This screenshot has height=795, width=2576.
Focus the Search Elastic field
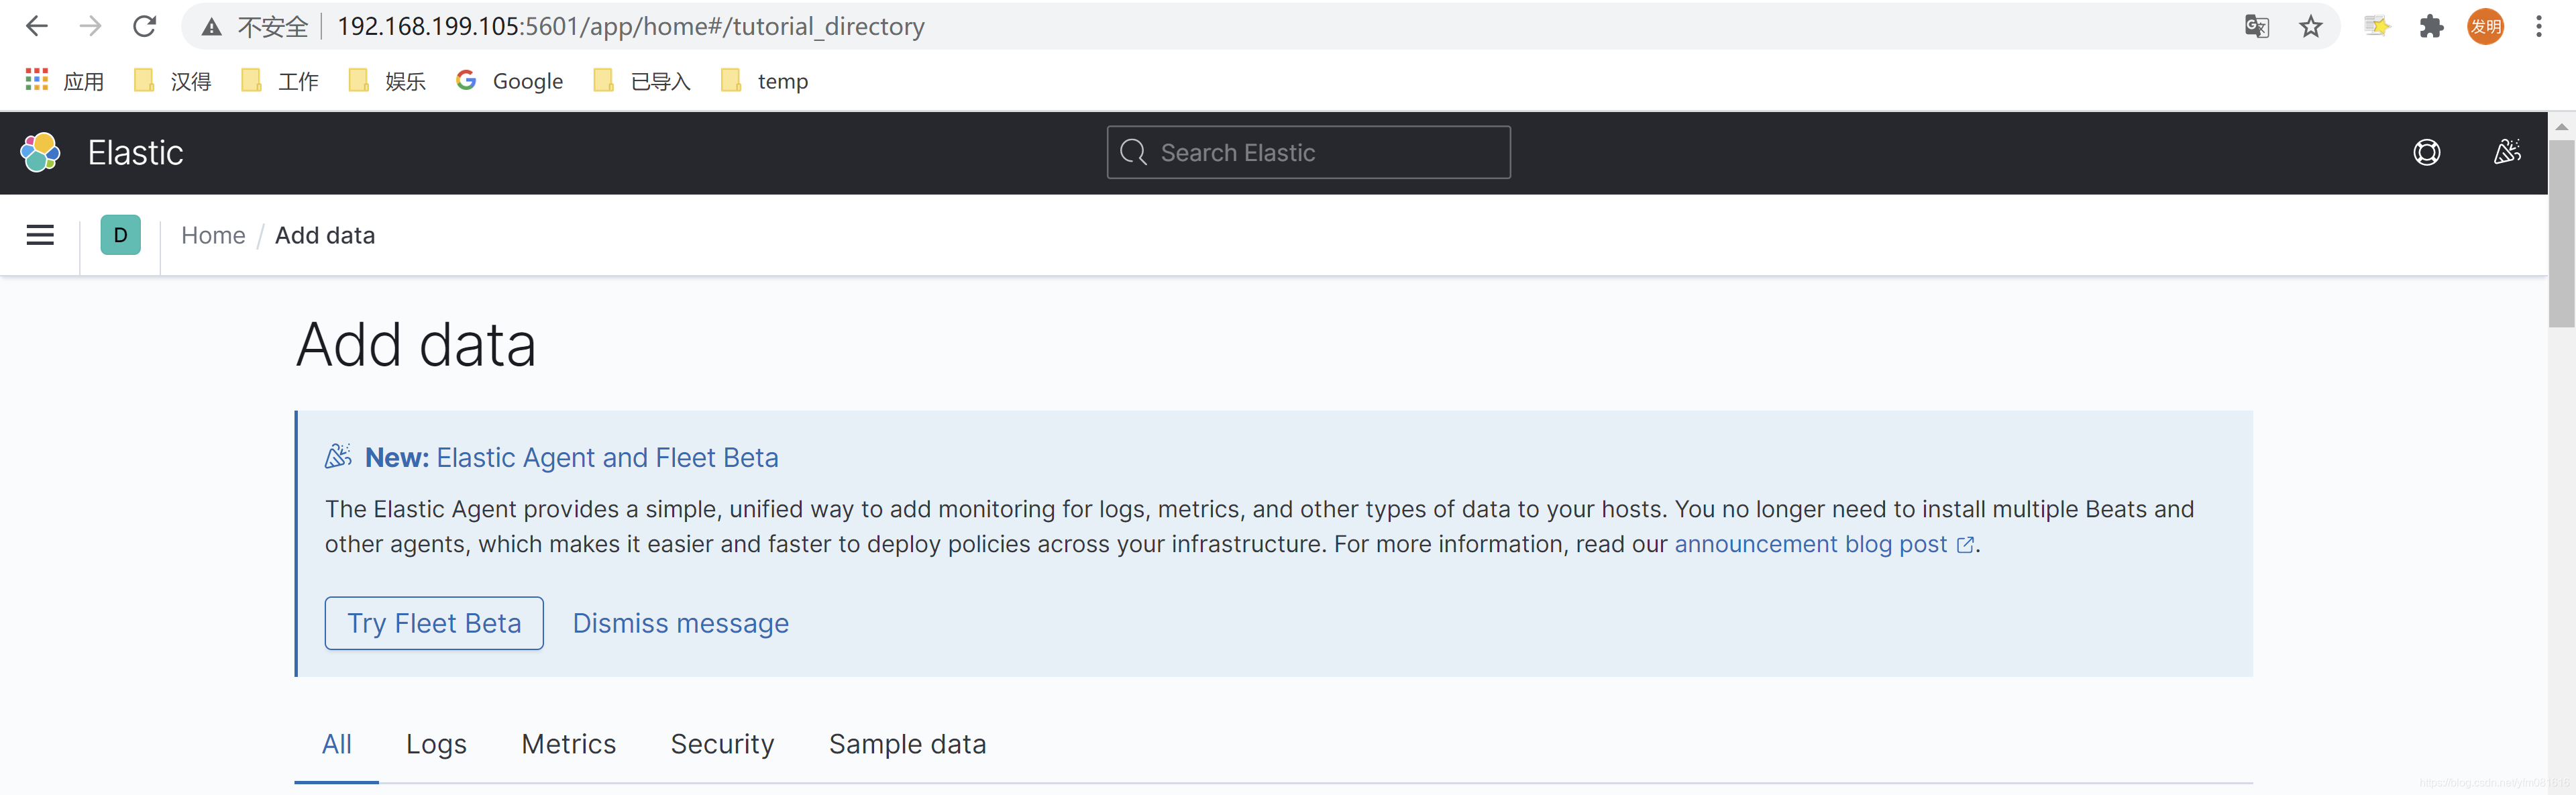(x=1308, y=152)
